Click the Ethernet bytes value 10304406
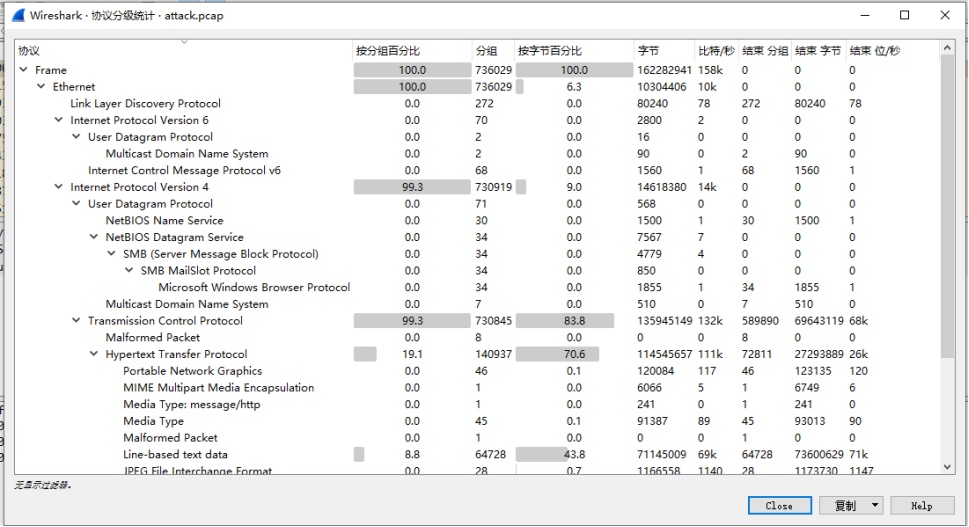This screenshot has height=527, width=969. point(662,86)
